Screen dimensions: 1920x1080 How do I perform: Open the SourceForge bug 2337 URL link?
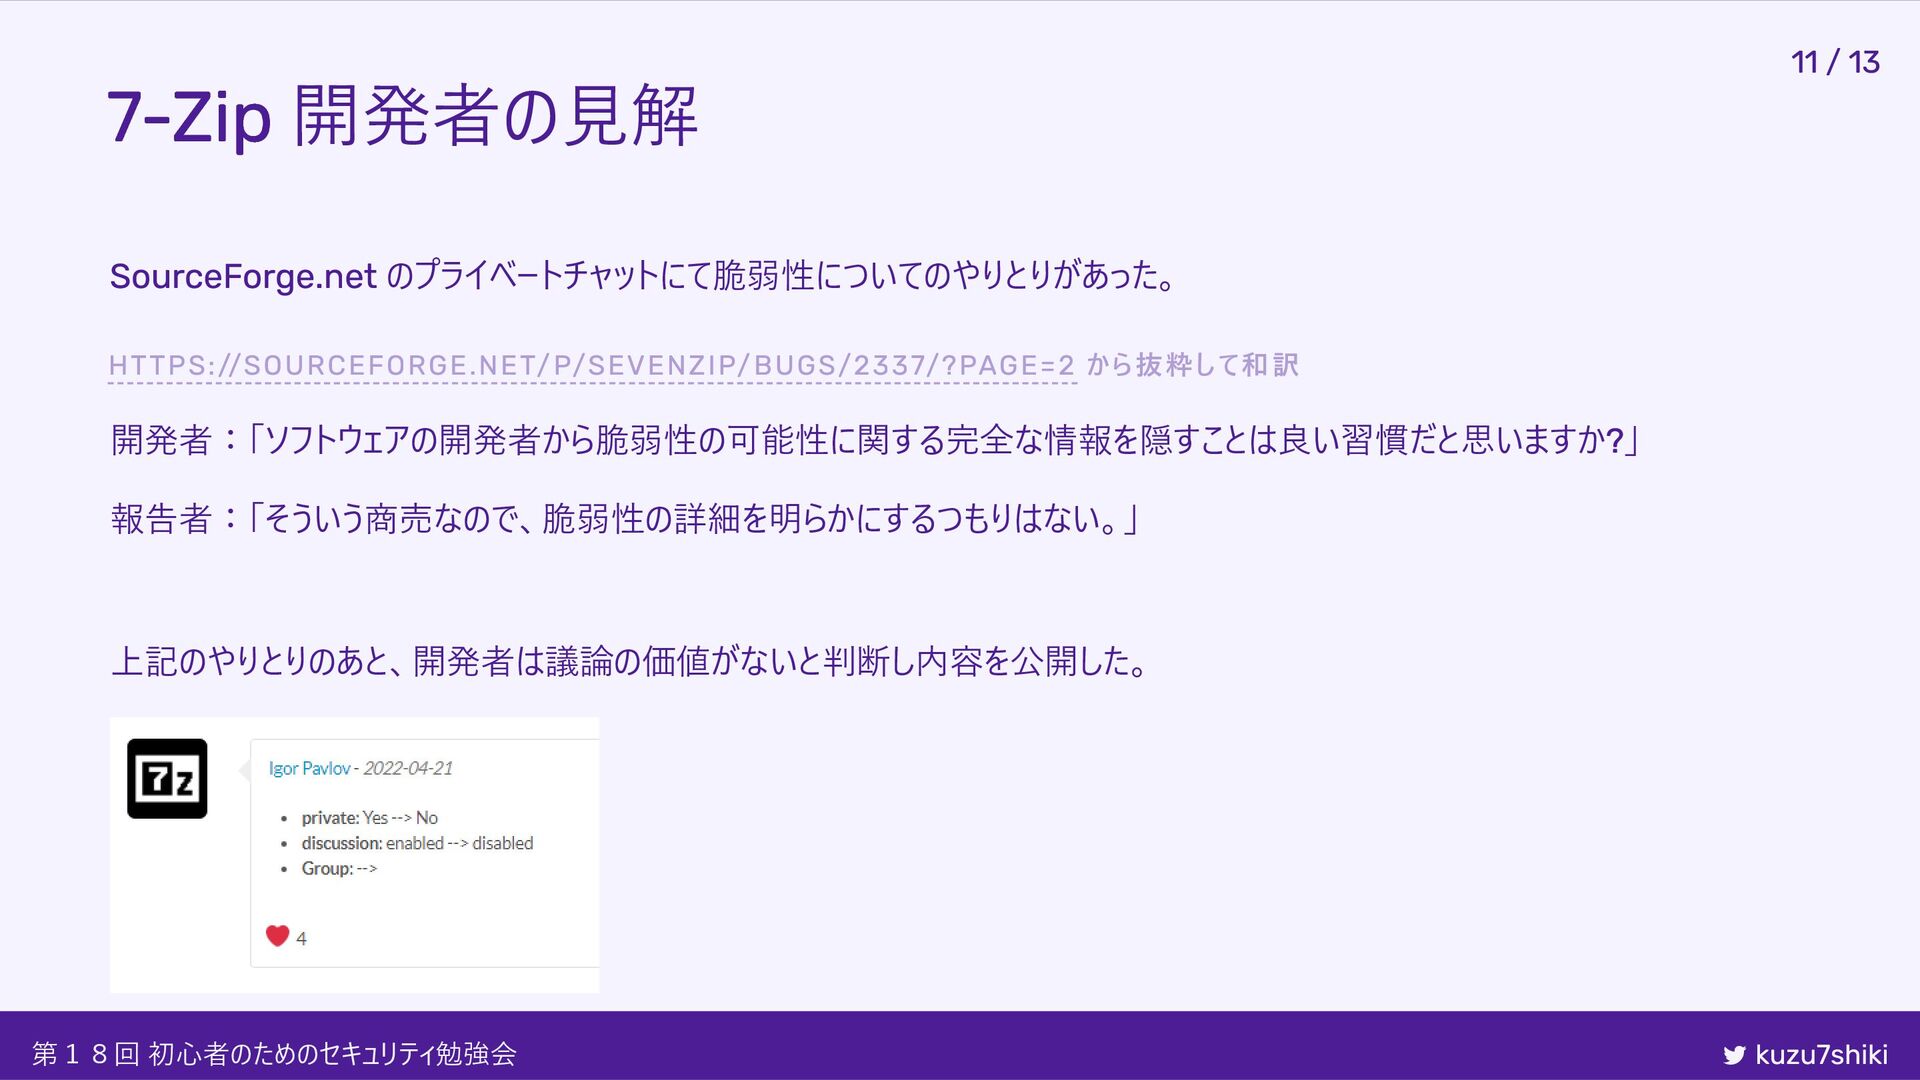pos(592,366)
